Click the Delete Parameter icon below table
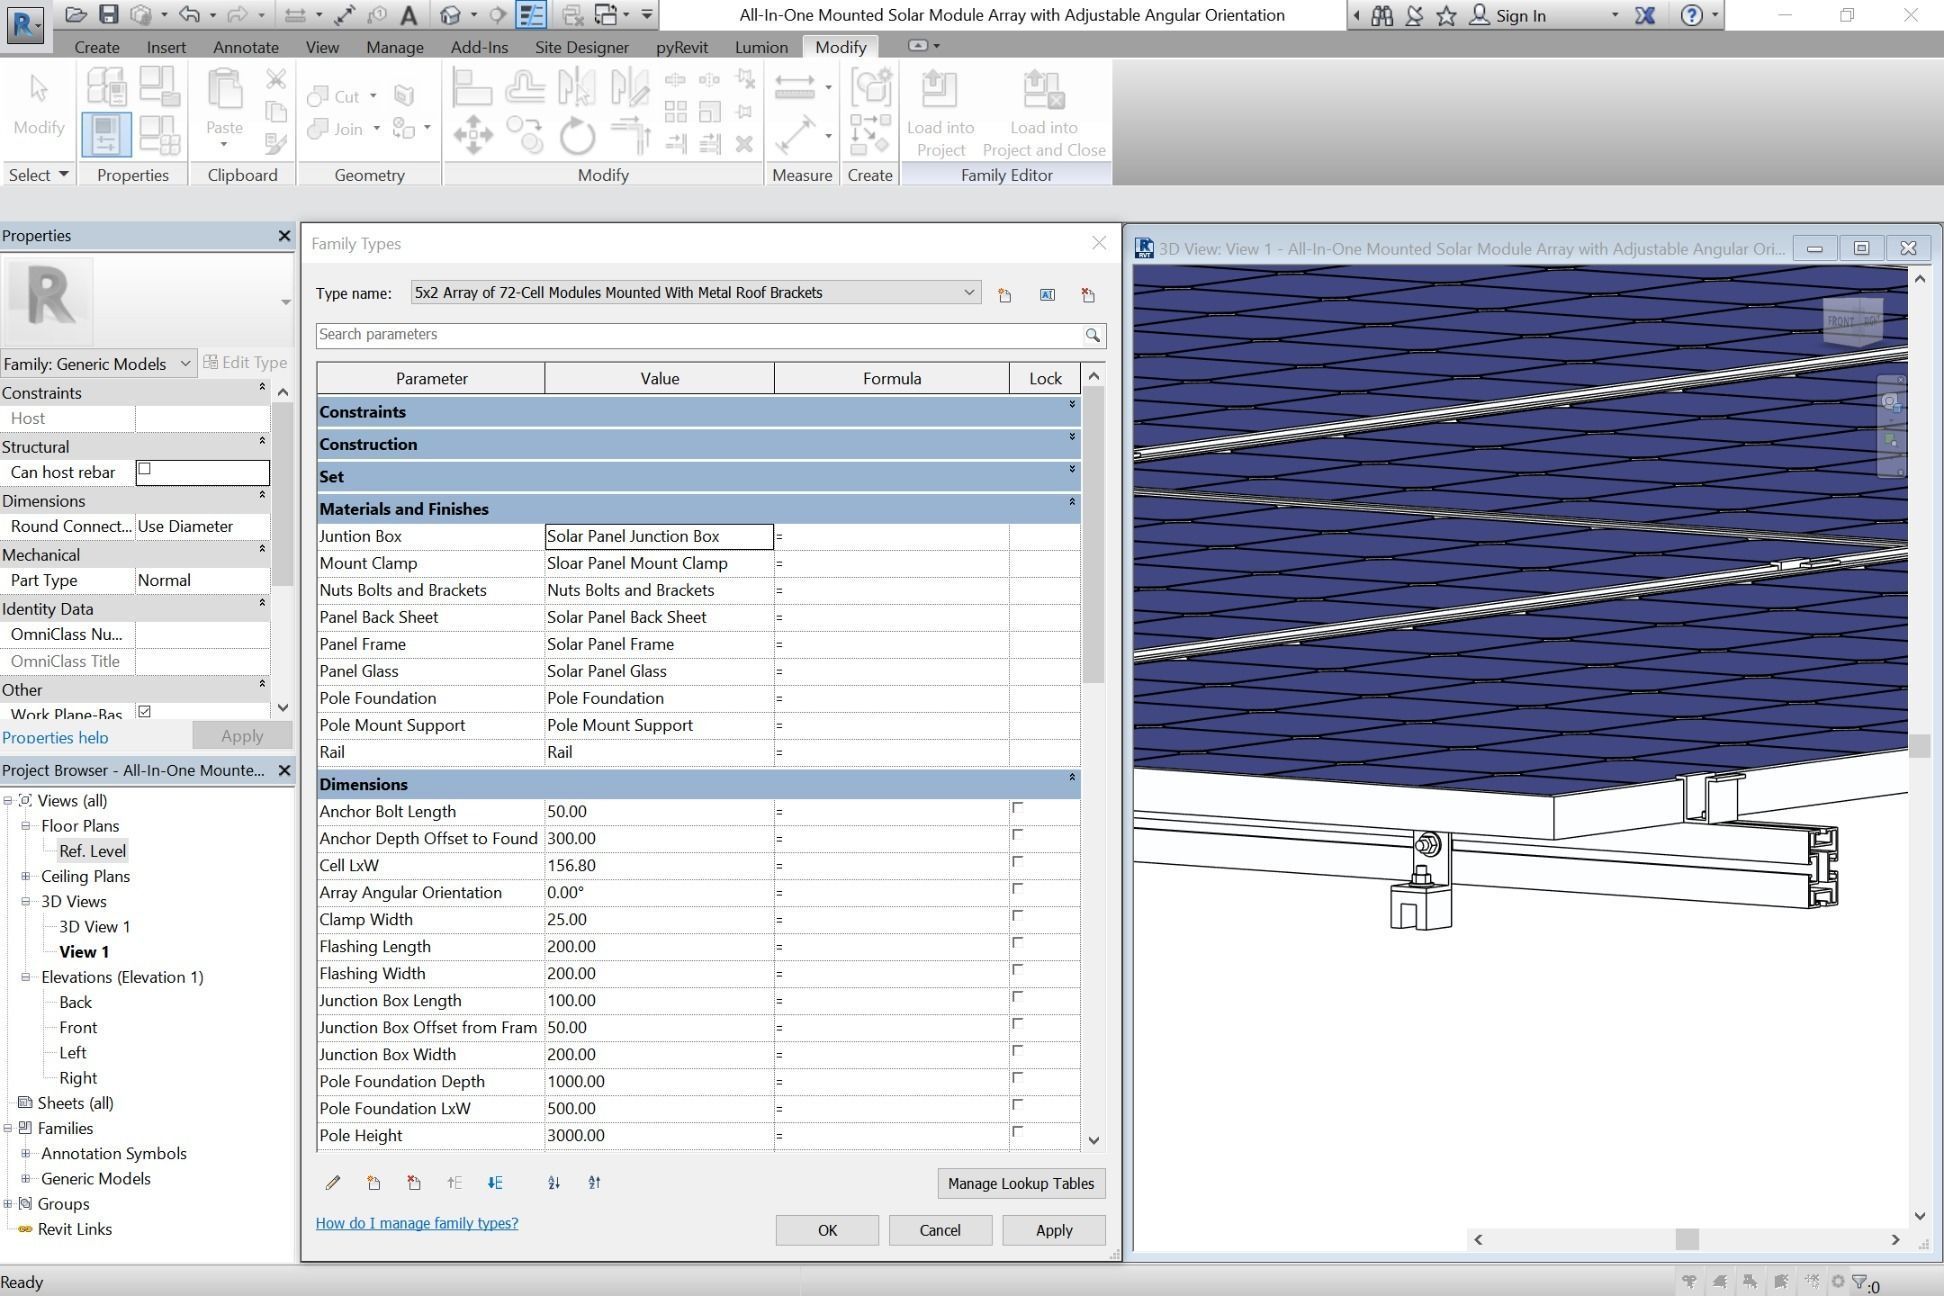Viewport: 1944px width, 1296px height. pyautogui.click(x=414, y=1183)
